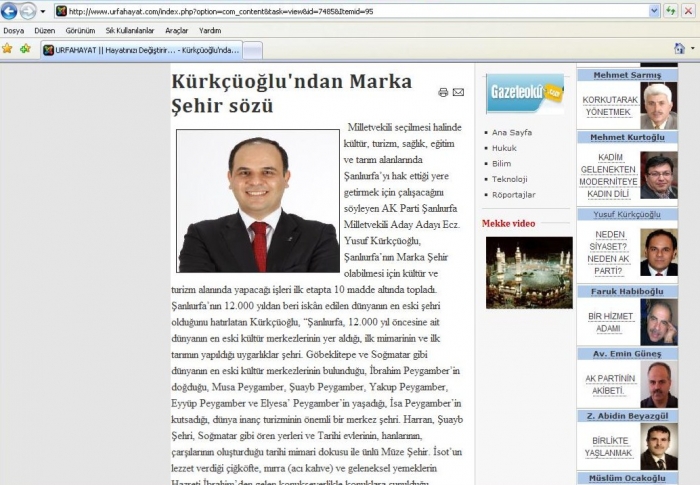Open the Dosya menu
The height and width of the screenshot is (485, 700).
(14, 31)
